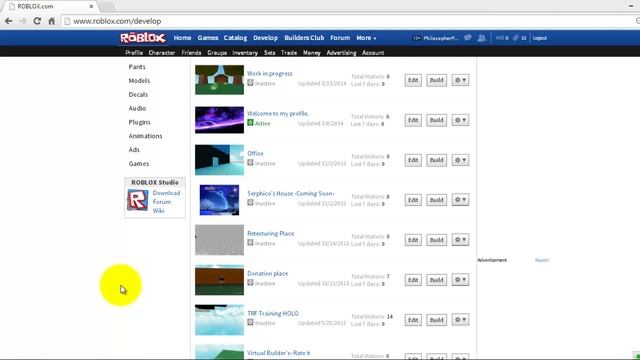
Task: Open gear dropdown for Serphico's House
Action: (x=460, y=200)
